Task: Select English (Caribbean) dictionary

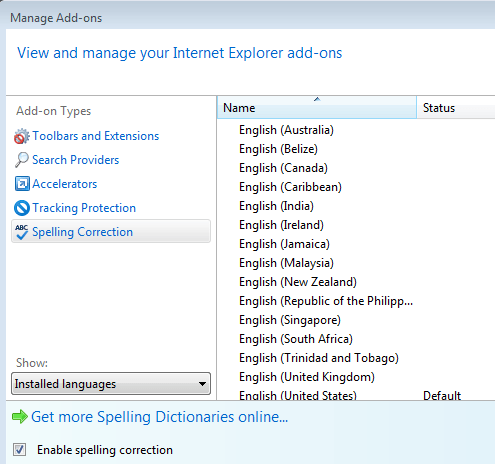Action: pos(290,187)
